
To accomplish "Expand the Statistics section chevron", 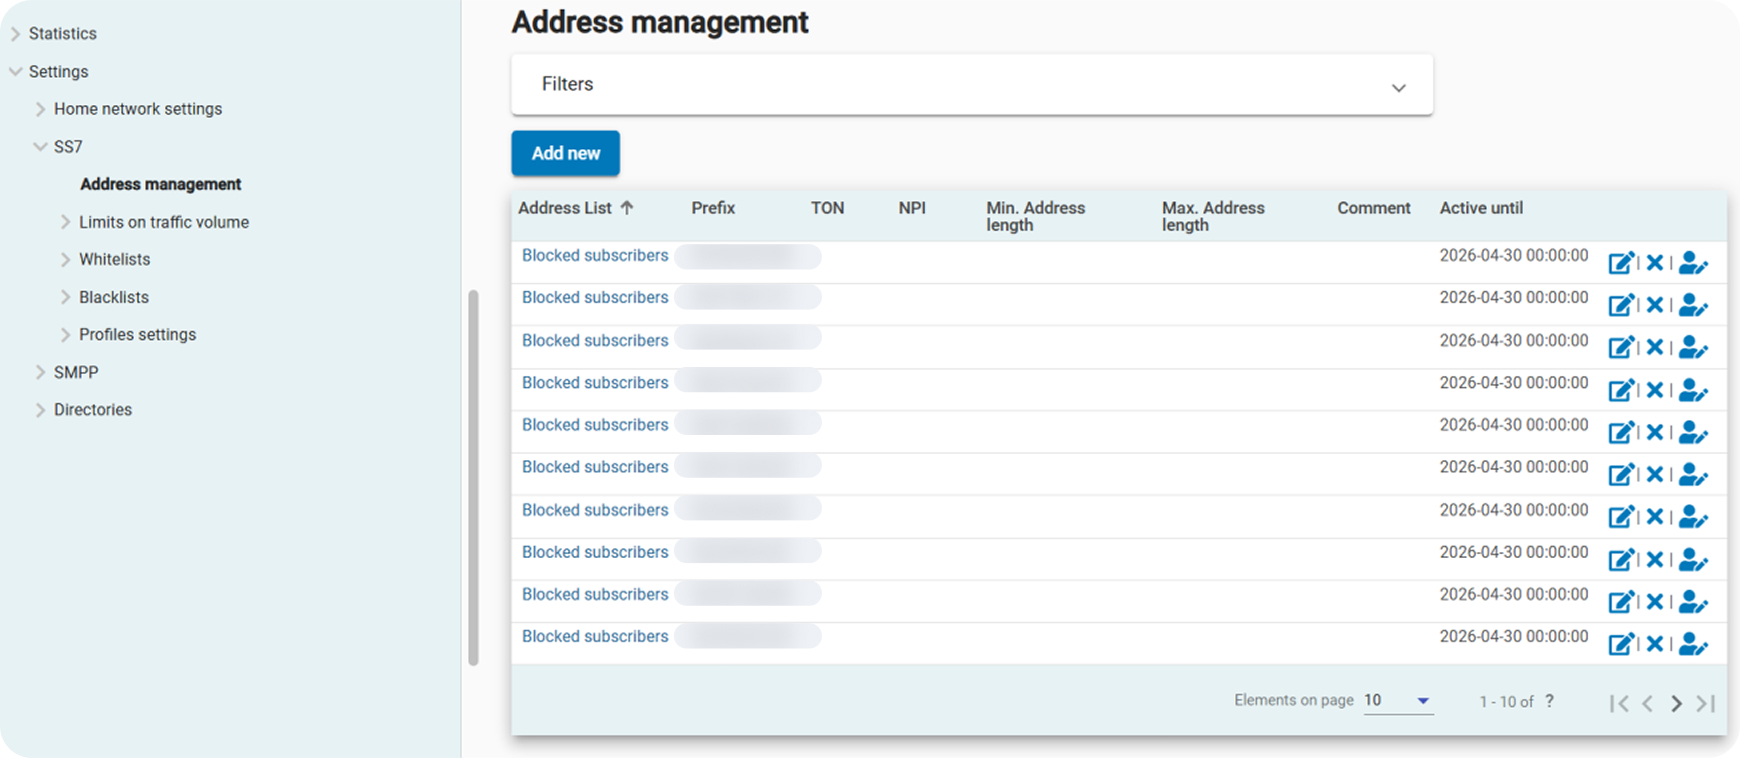I will 15,34.
